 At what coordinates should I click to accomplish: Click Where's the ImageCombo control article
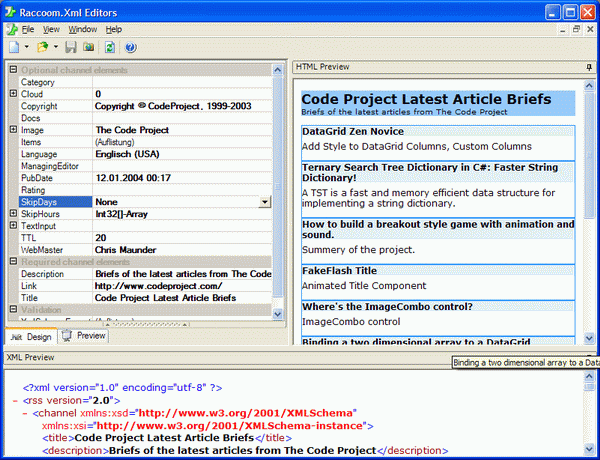click(387, 307)
